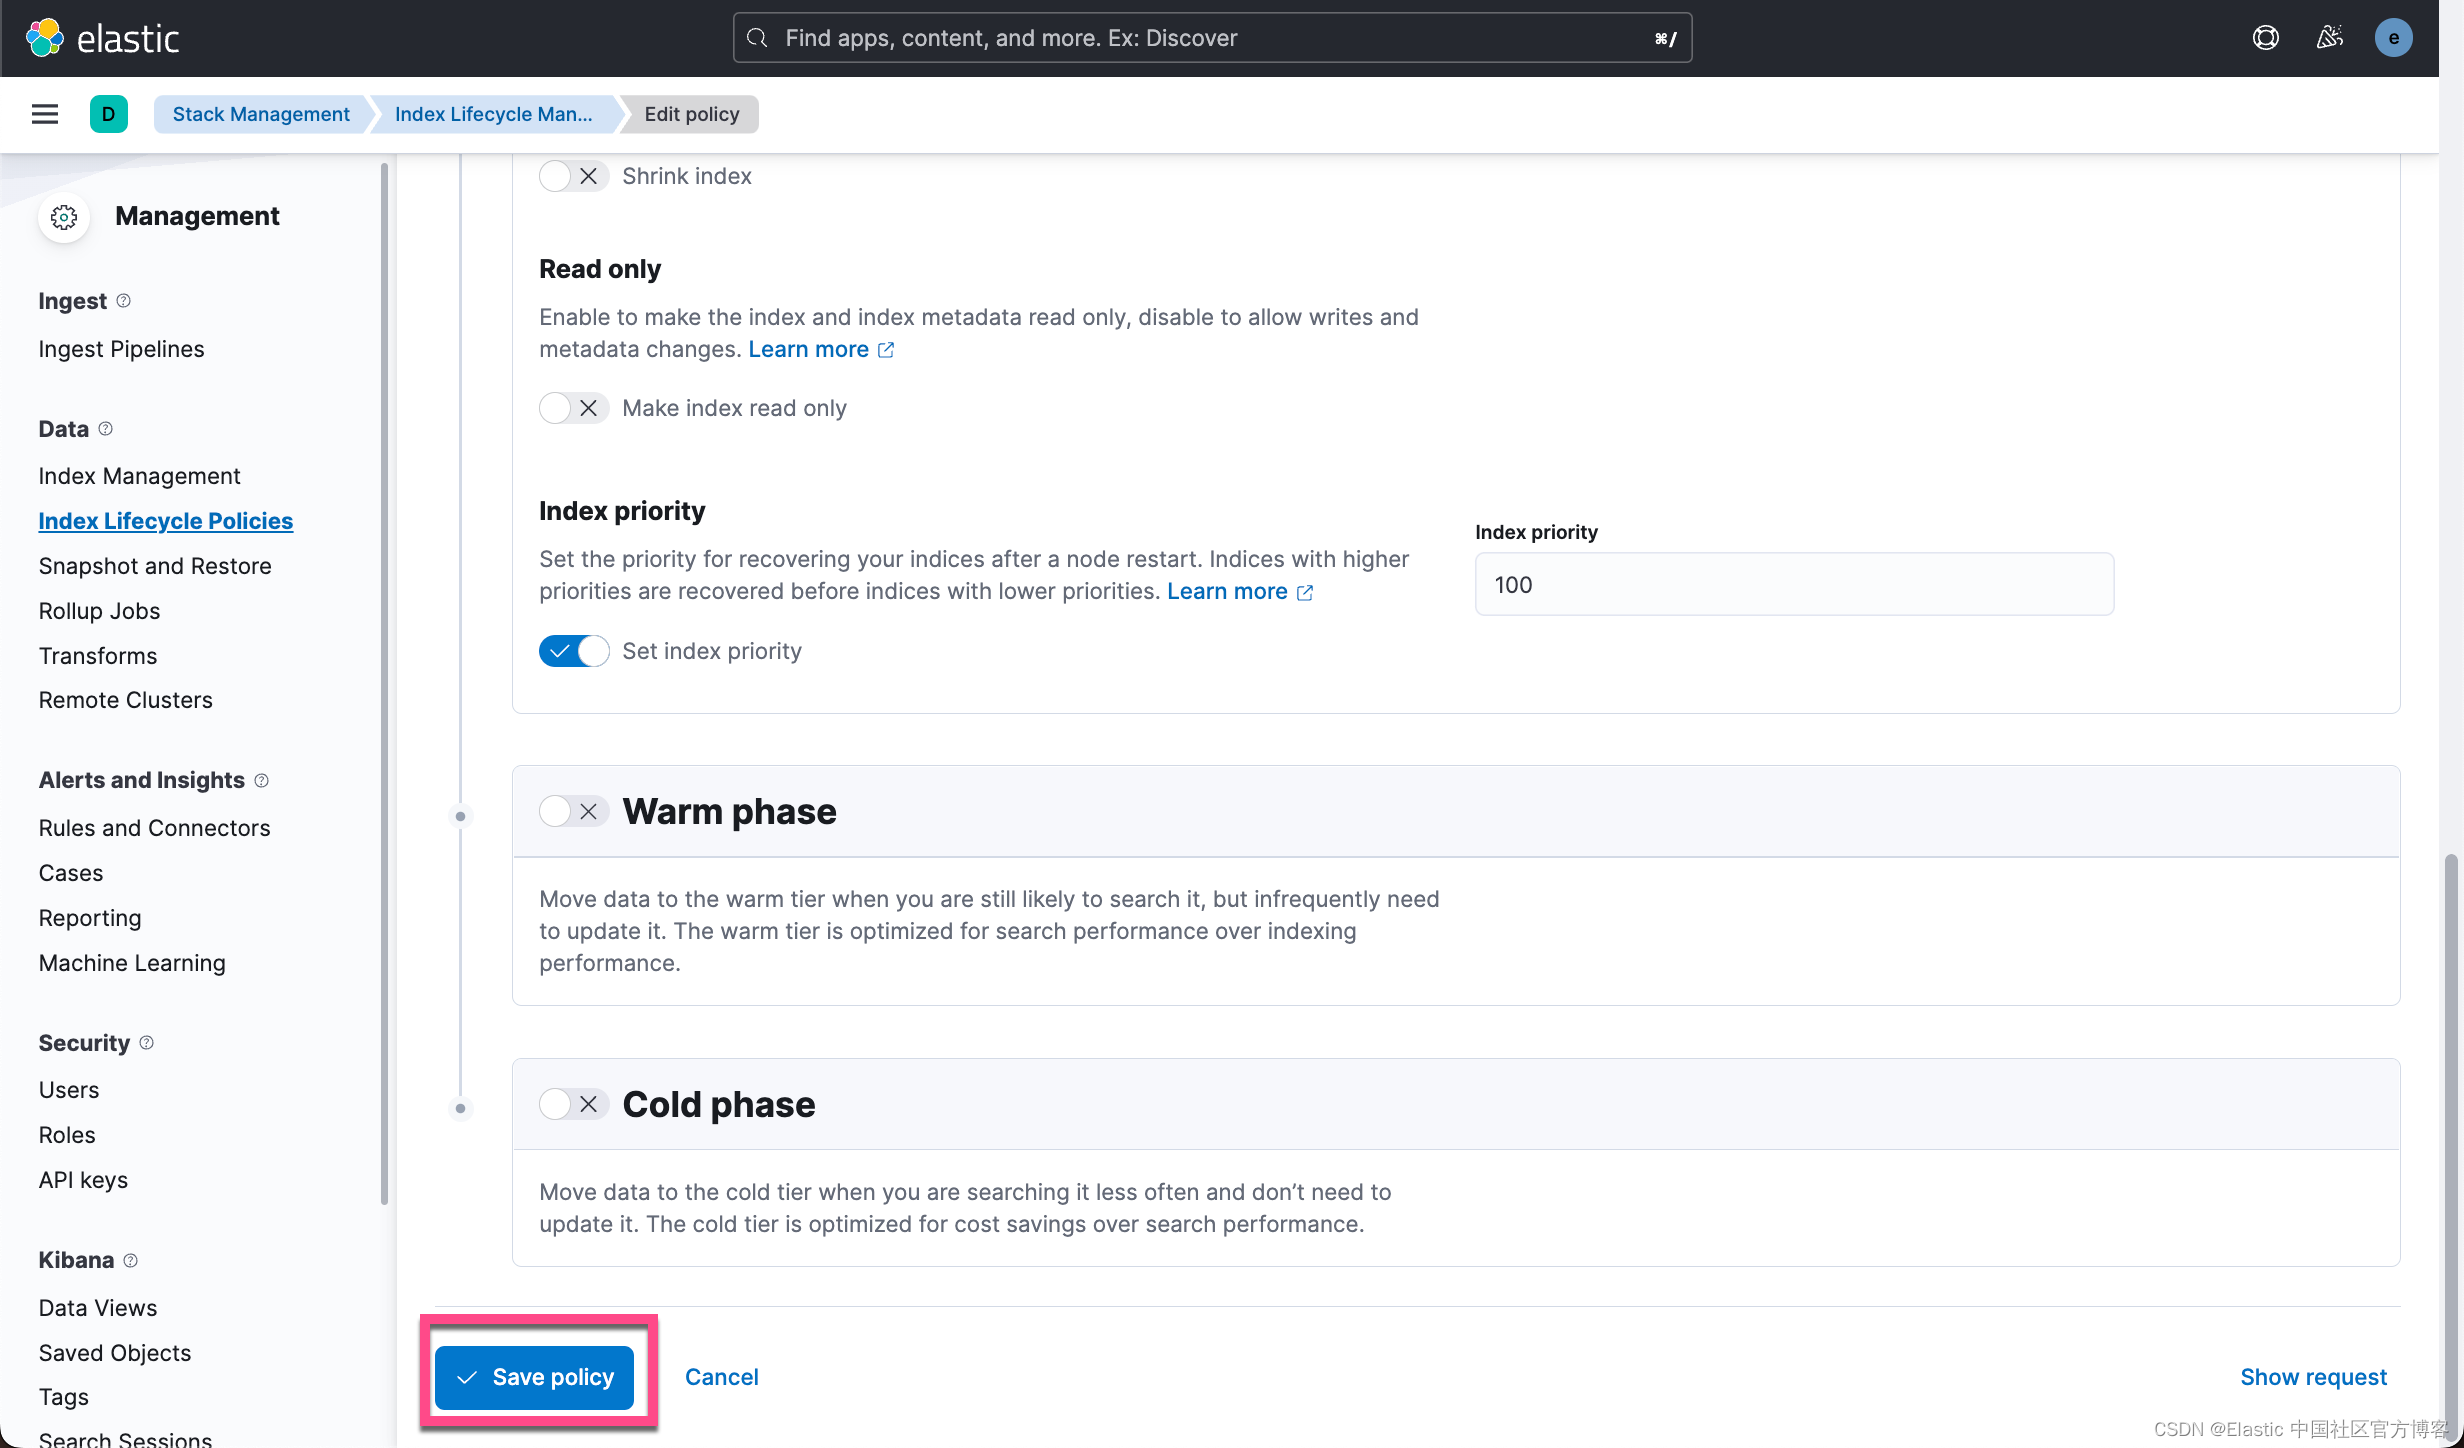The width and height of the screenshot is (2464, 1448).
Task: Enable the Warm phase toggle
Action: tap(572, 811)
